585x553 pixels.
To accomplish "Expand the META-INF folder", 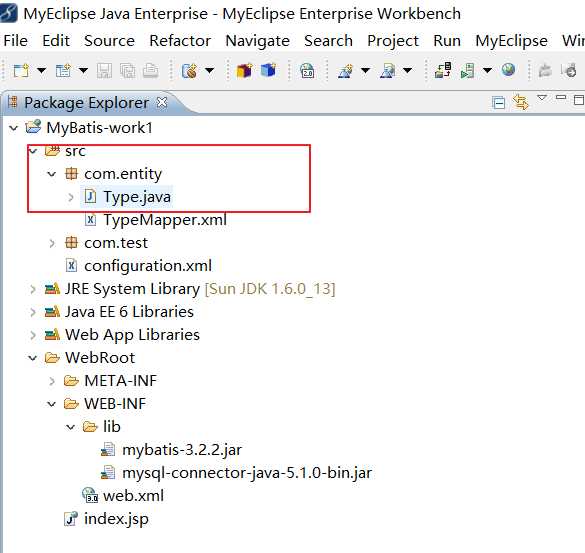I will [52, 381].
